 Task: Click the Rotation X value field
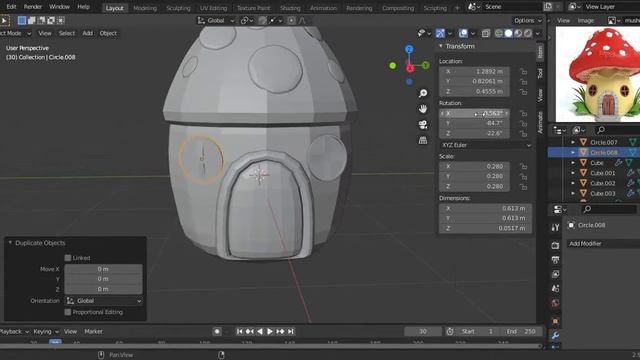(474, 113)
